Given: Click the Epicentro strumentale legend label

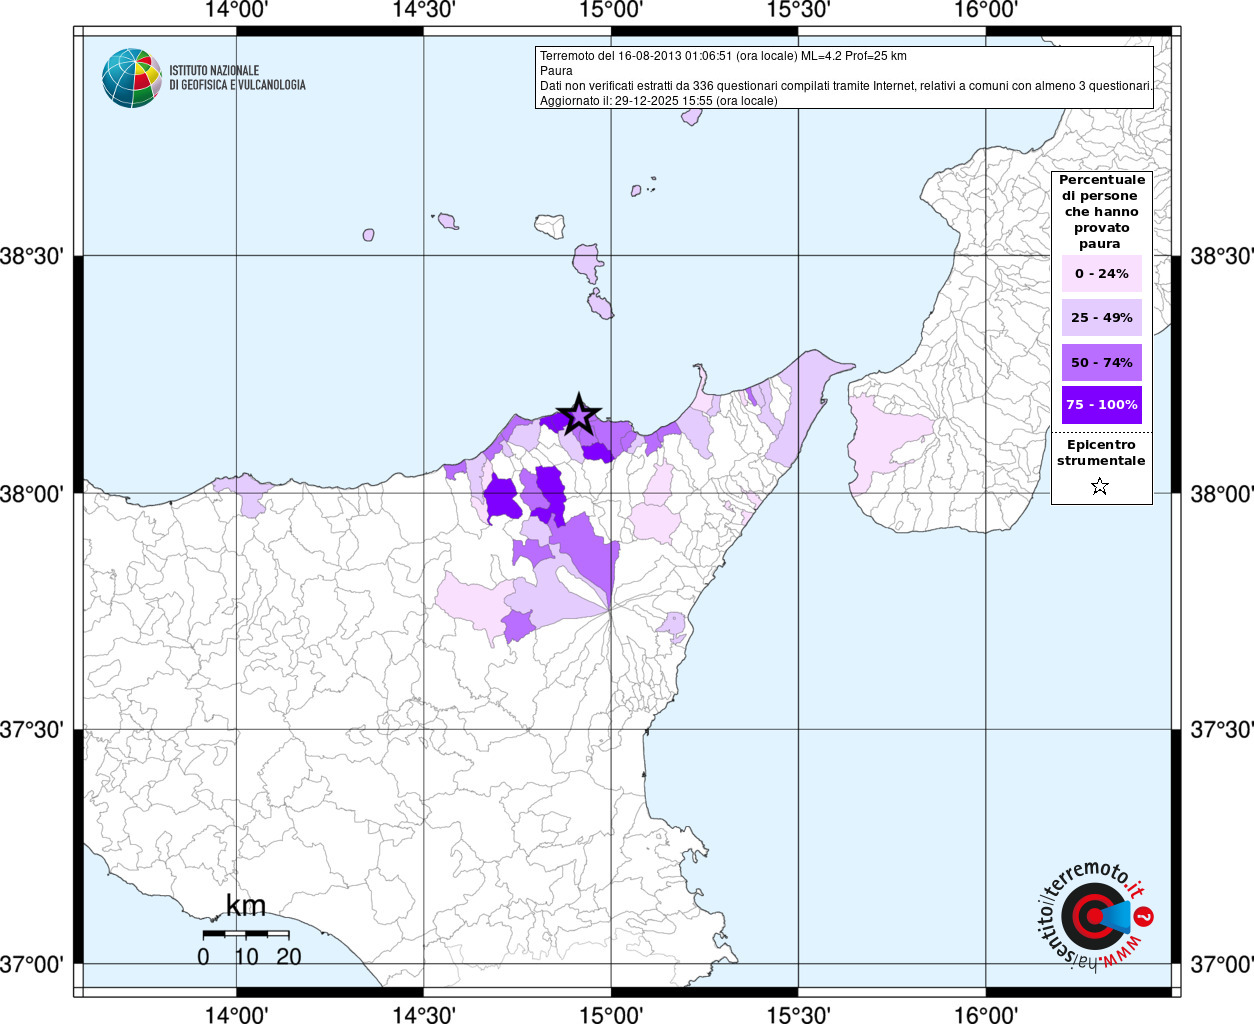Looking at the screenshot, I should tap(1101, 453).
